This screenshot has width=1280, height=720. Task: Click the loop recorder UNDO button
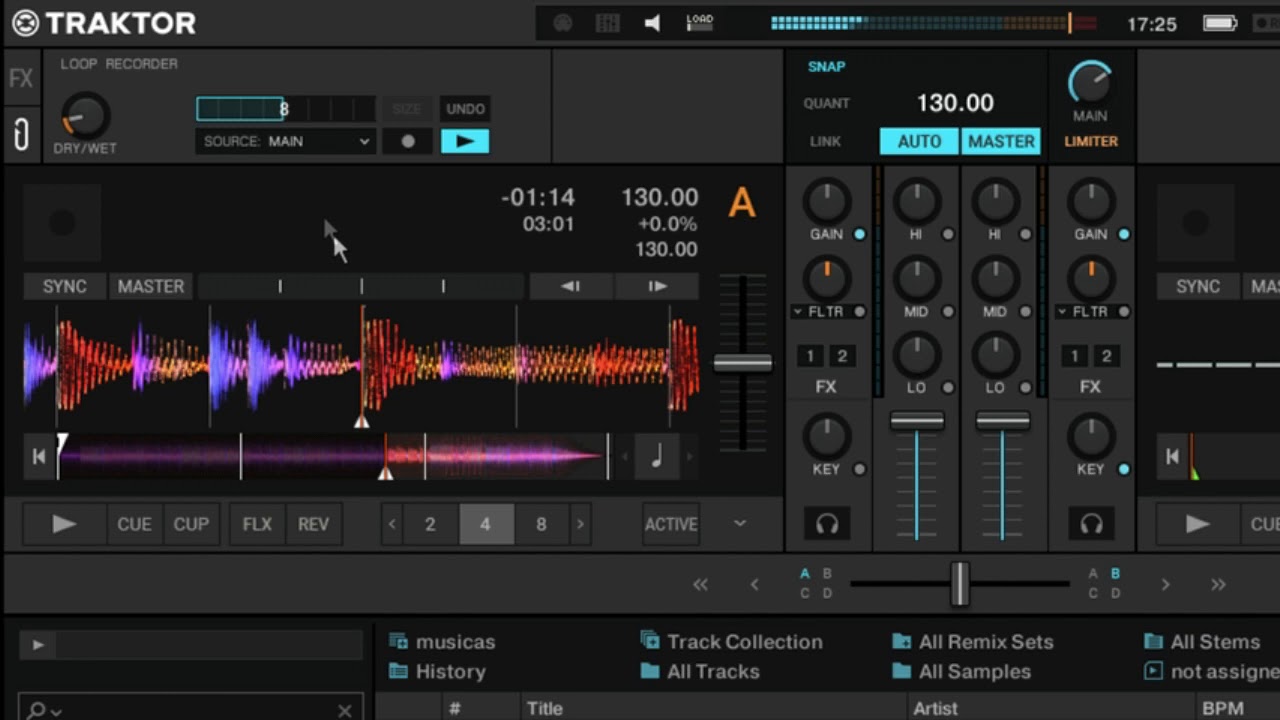pyautogui.click(x=465, y=109)
